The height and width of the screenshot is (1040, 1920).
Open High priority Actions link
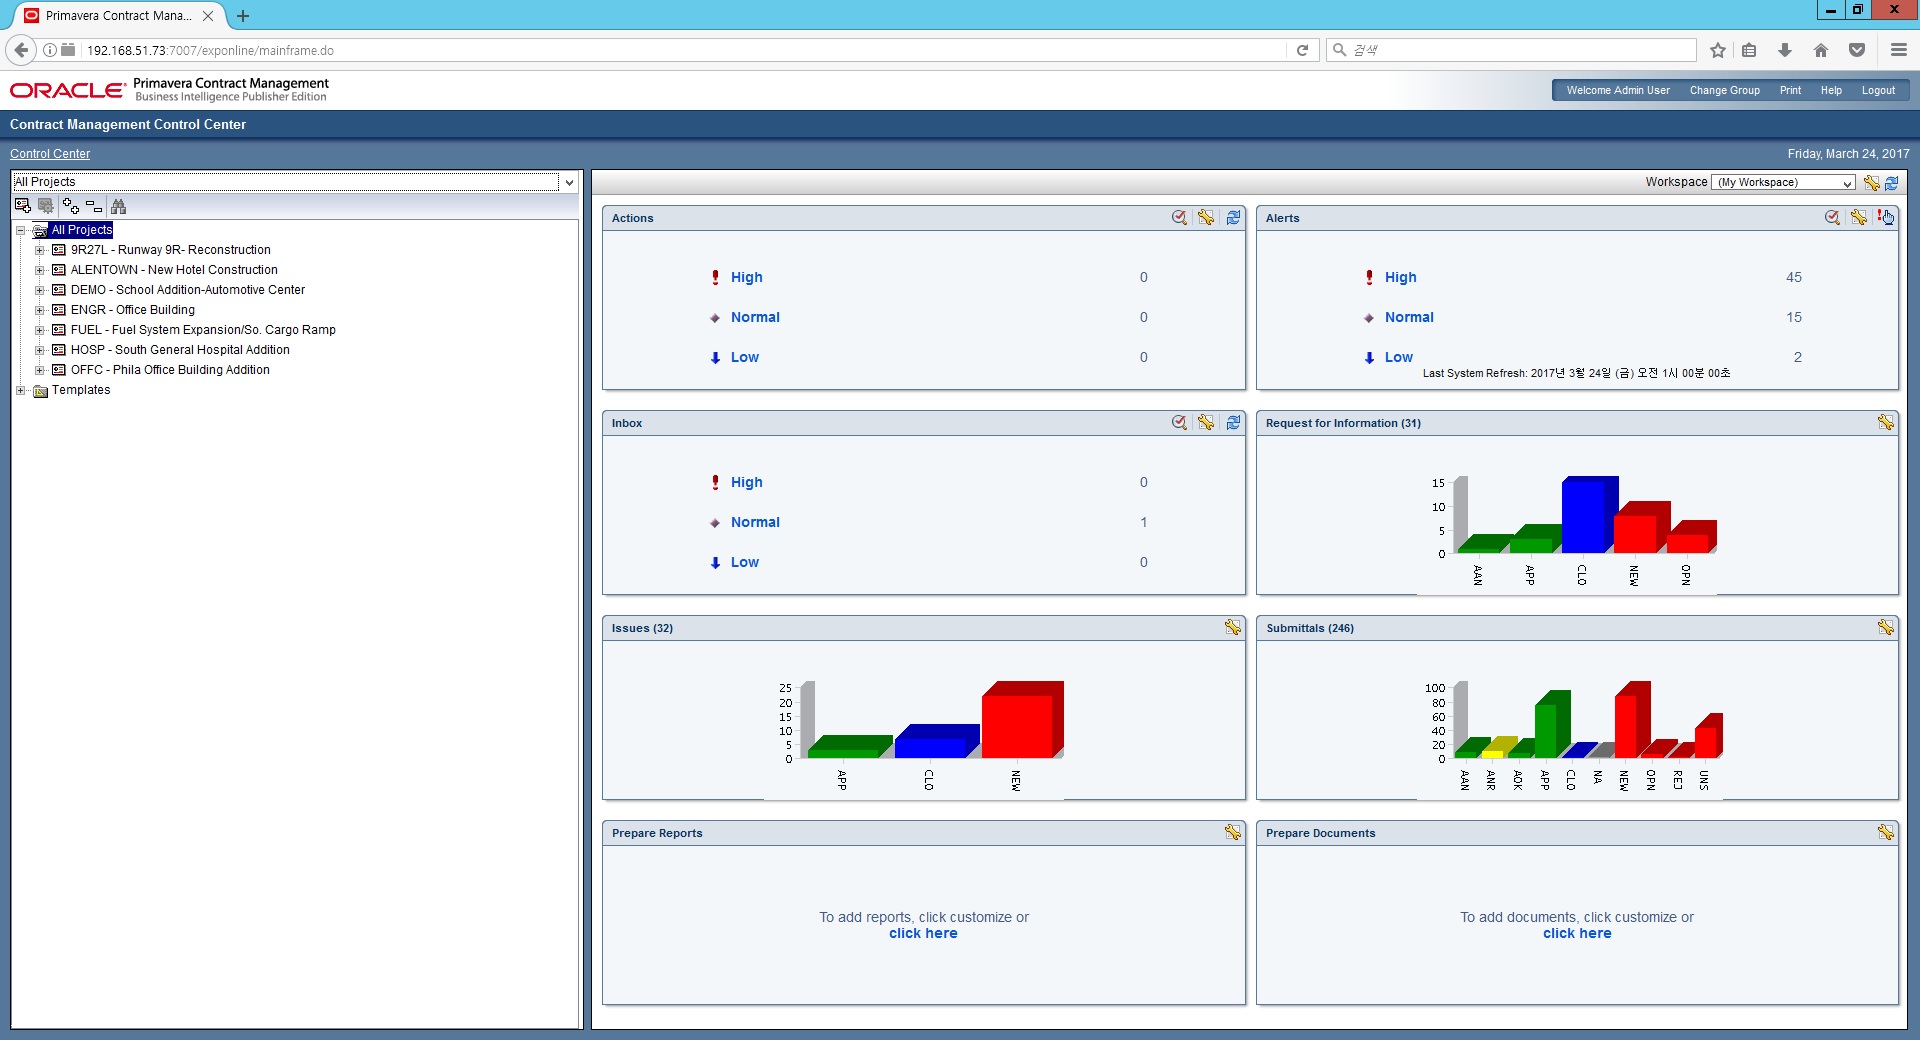tap(746, 277)
